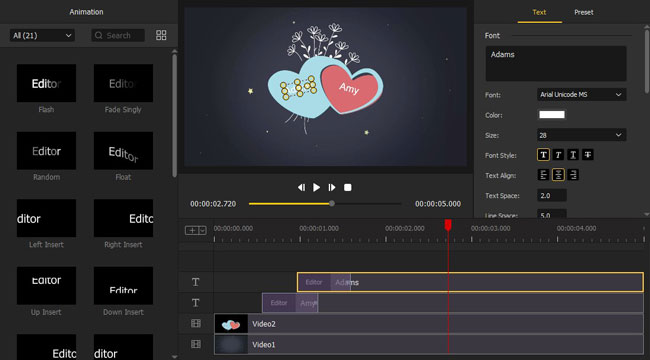Align text to the right
This screenshot has height=360, width=650.
573,175
